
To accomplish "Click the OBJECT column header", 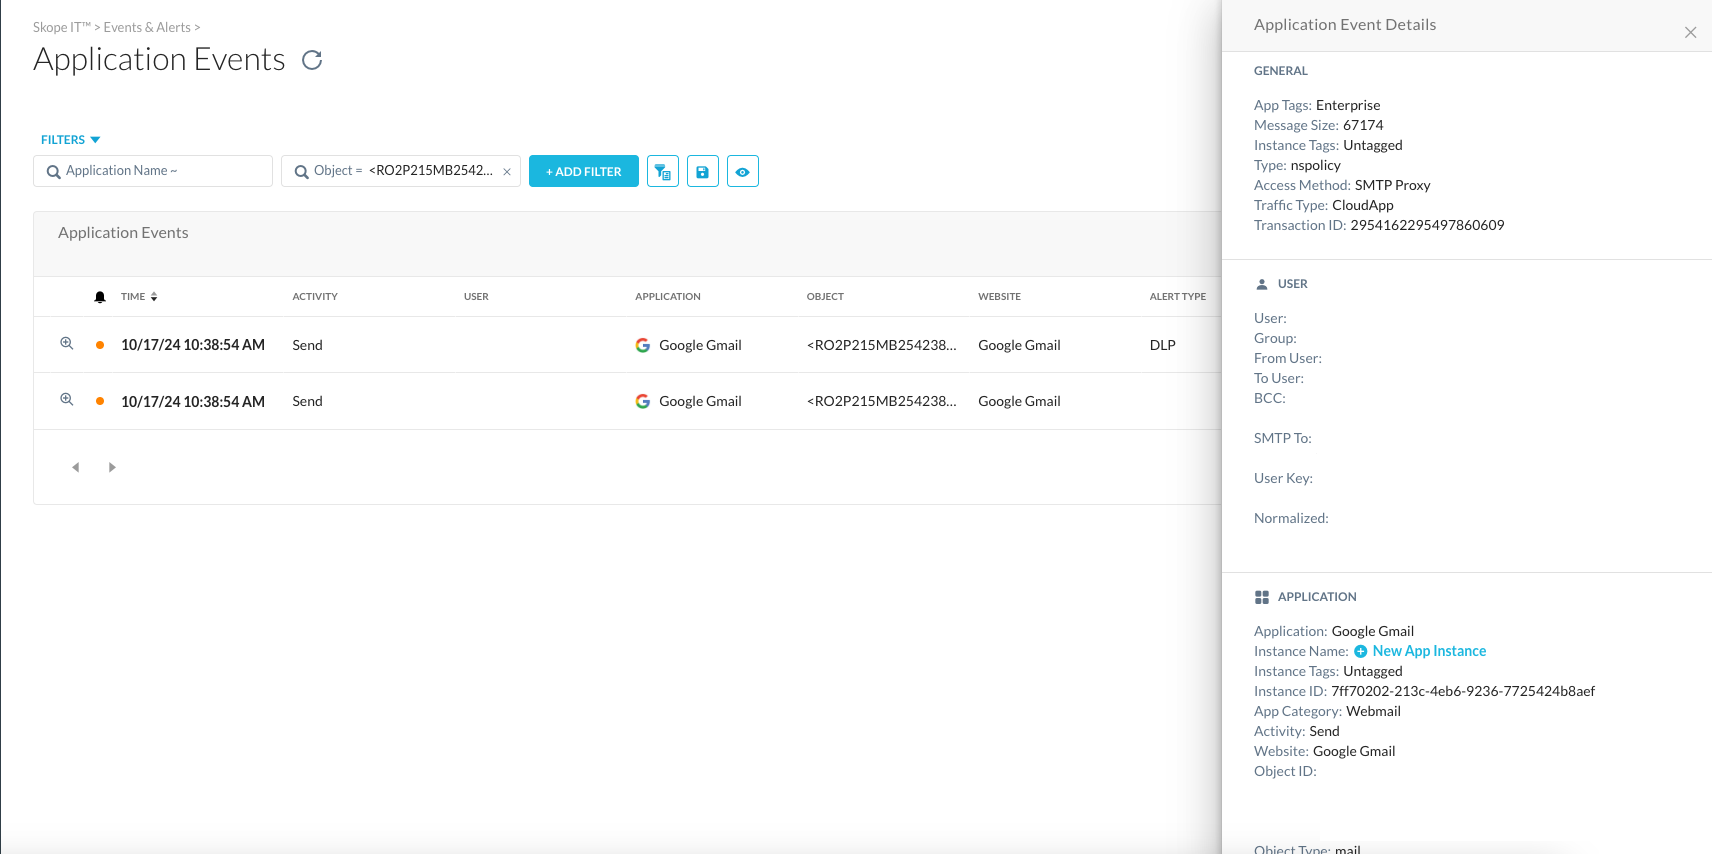I will point(825,297).
